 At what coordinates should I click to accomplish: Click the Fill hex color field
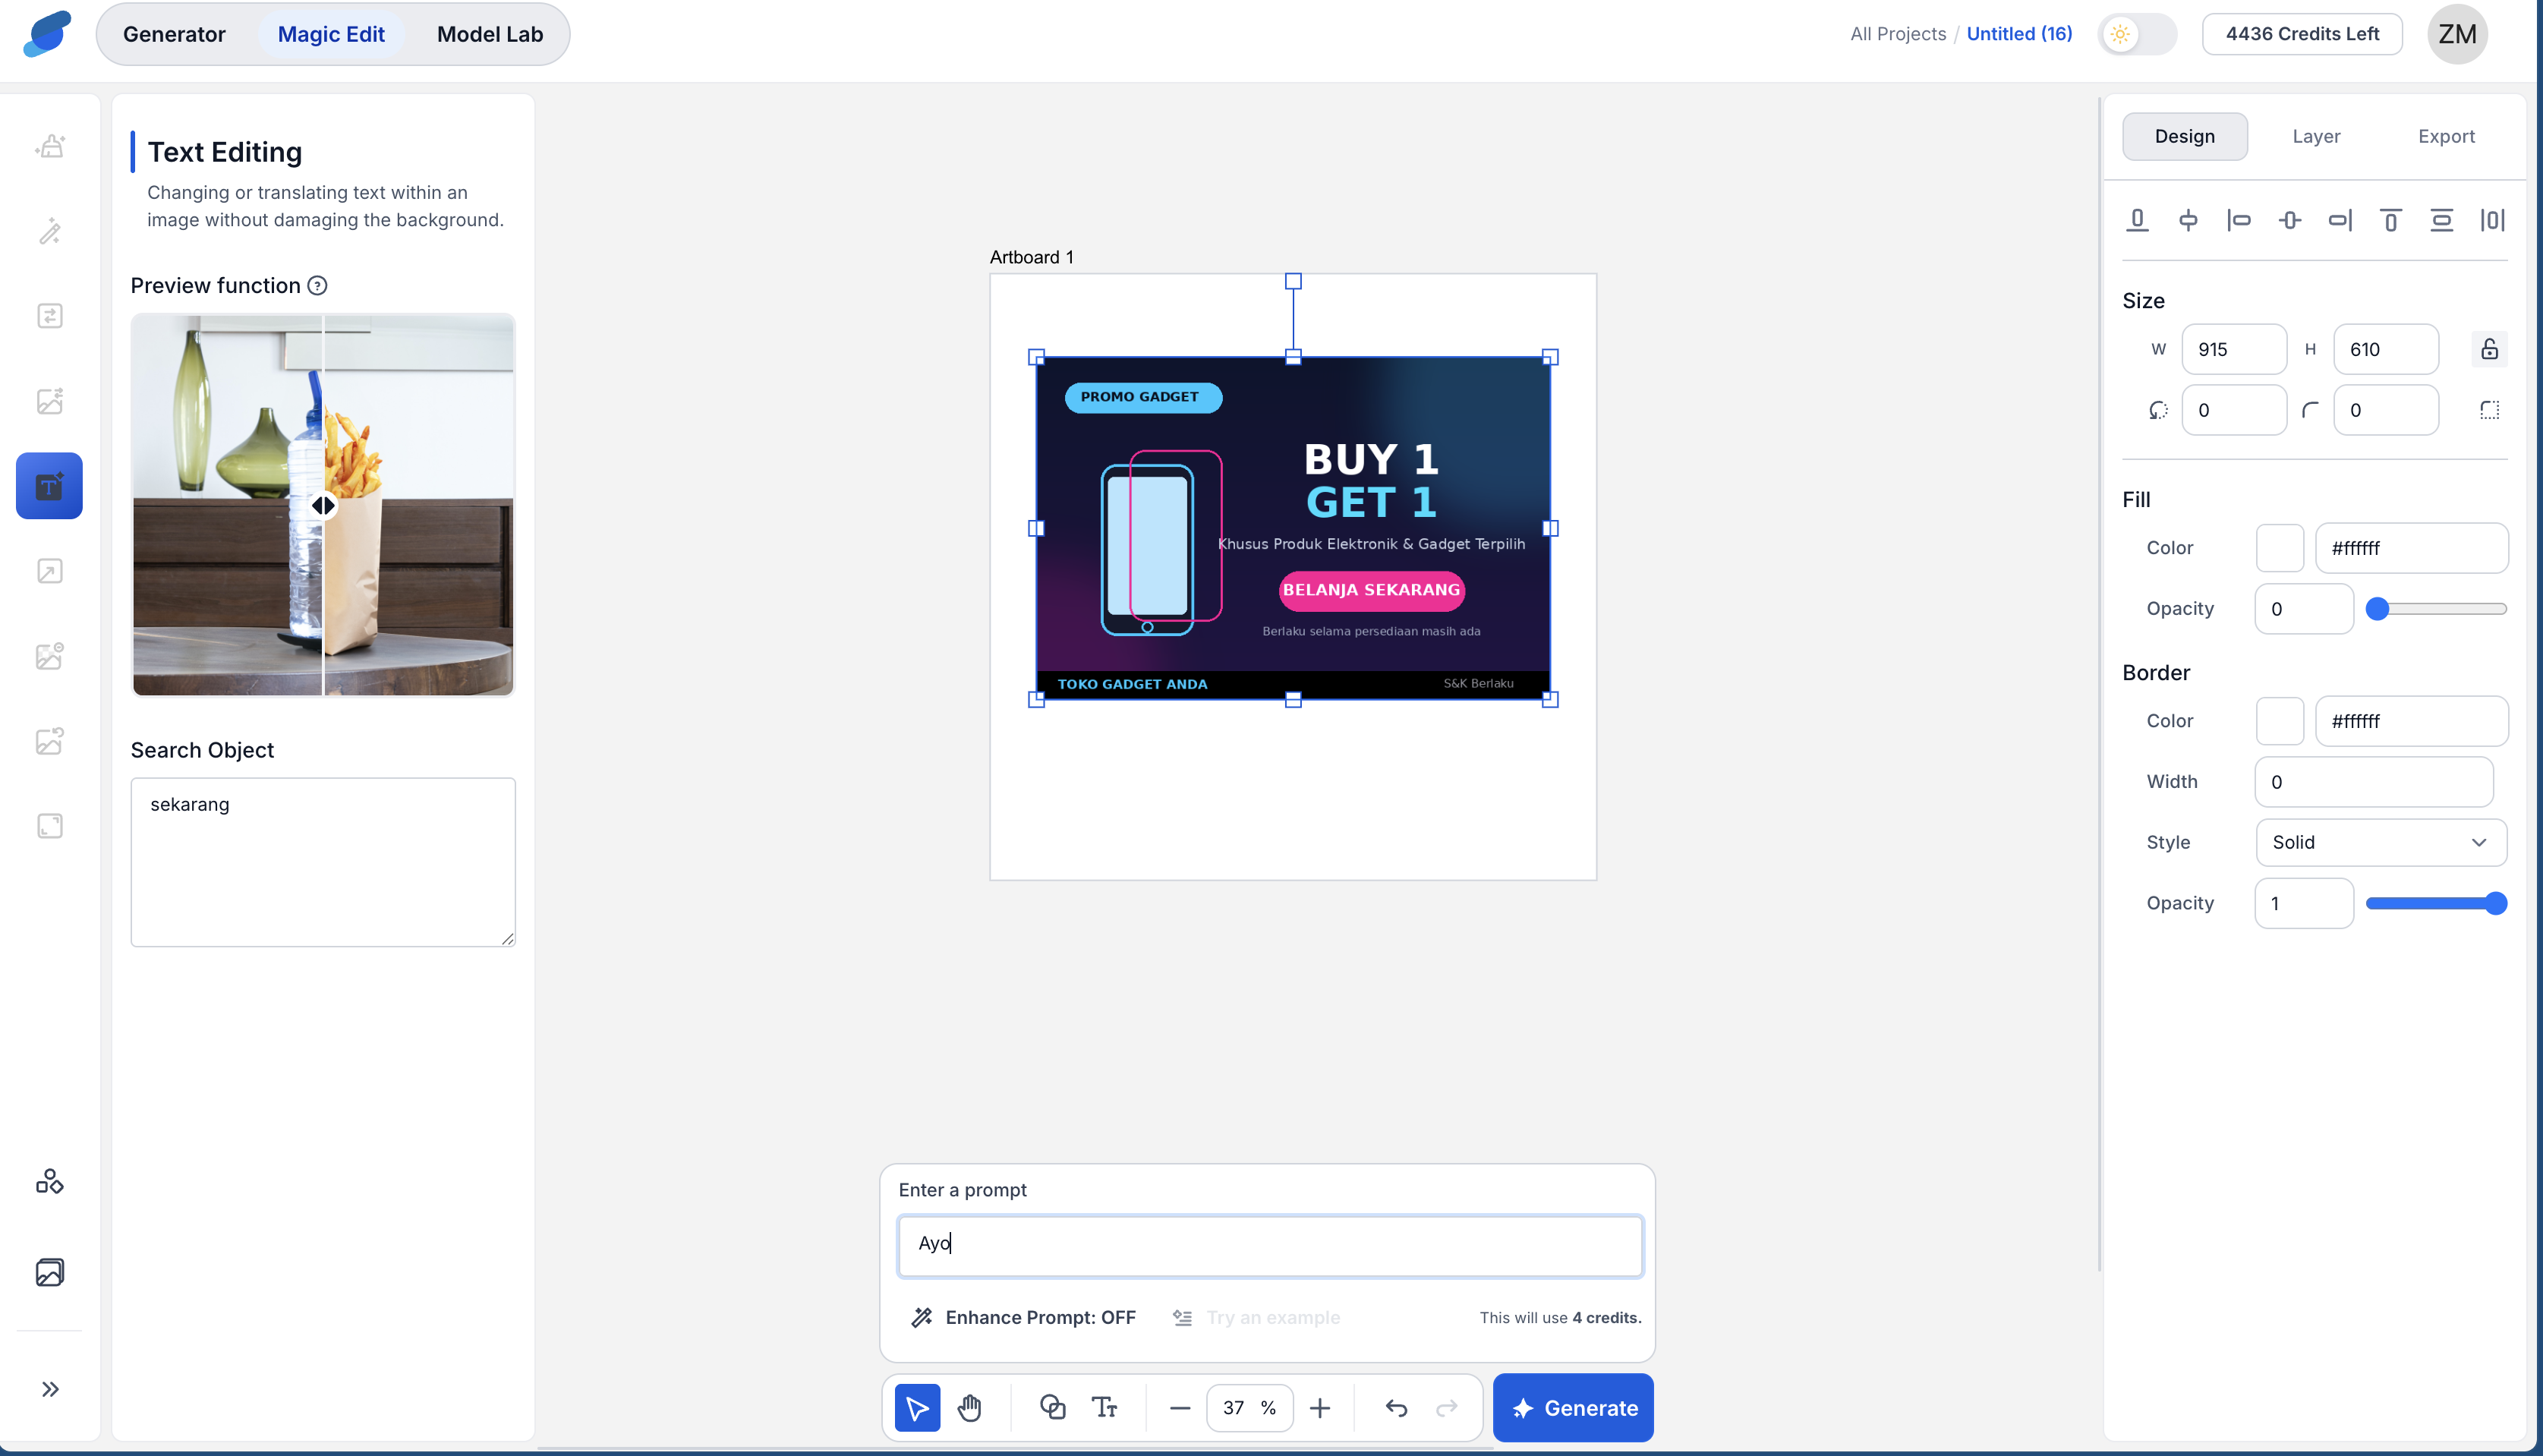pos(2412,548)
